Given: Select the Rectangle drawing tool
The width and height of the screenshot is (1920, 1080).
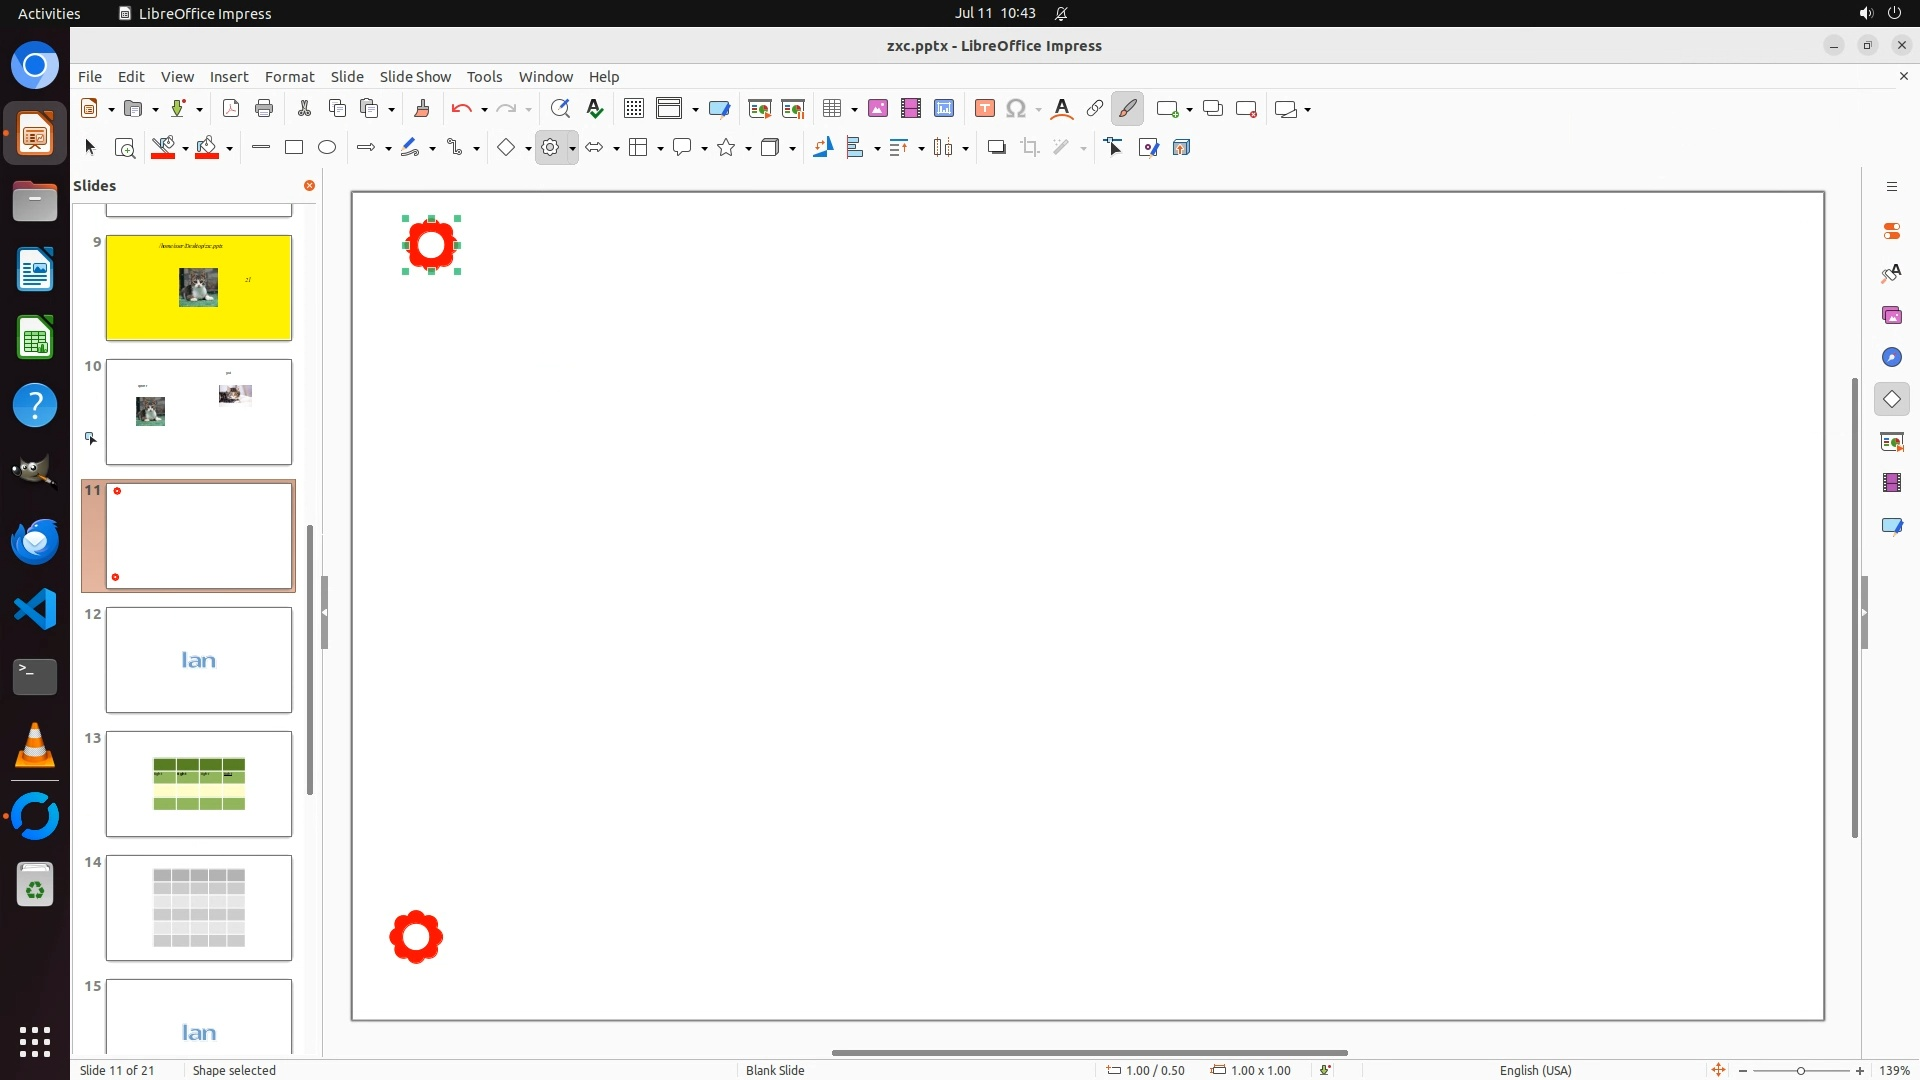Looking at the screenshot, I should point(293,148).
